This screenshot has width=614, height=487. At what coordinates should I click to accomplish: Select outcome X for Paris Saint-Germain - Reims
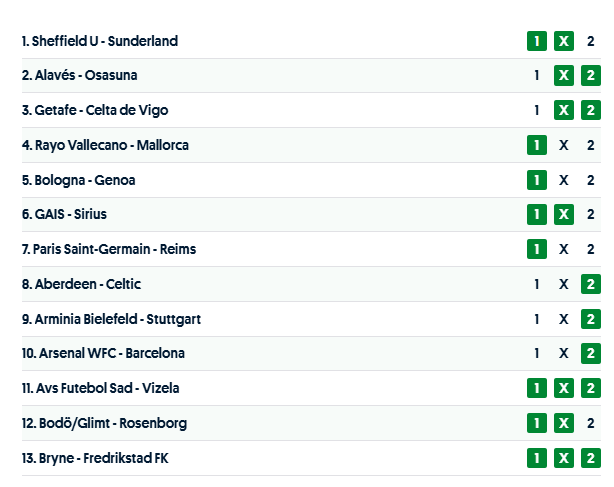point(564,249)
